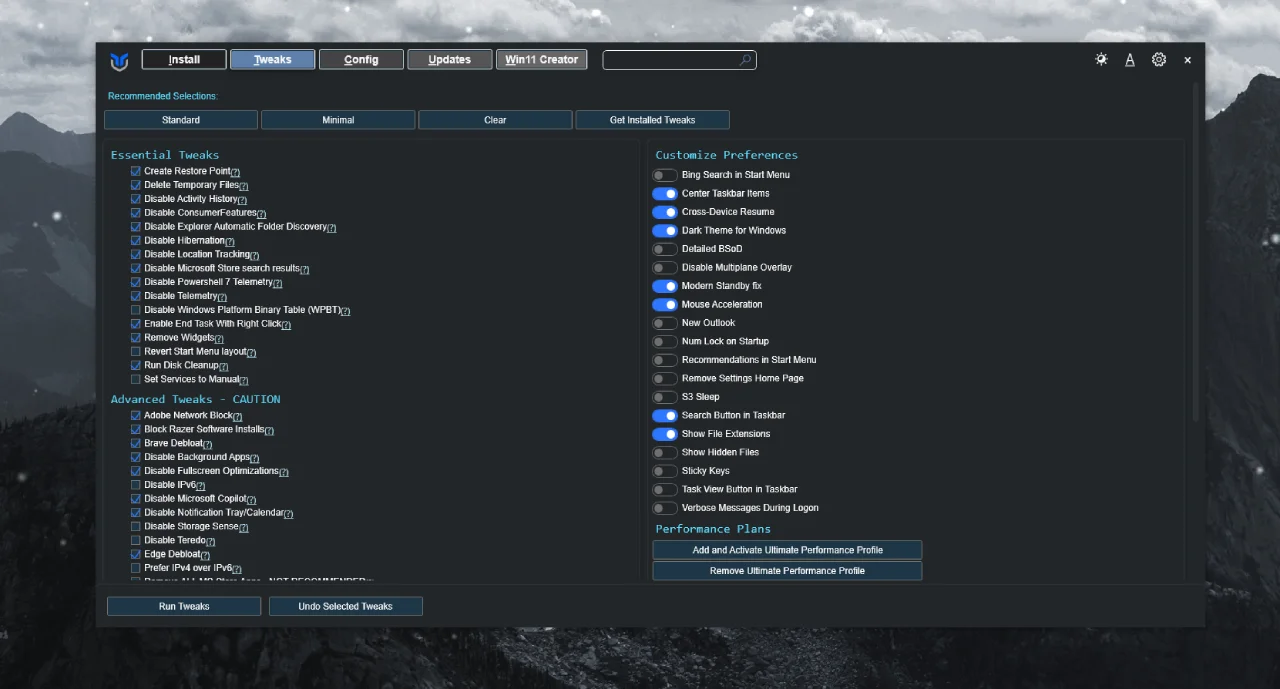
Task: Add and Activate Ultimate Performance Profile
Action: 787,549
